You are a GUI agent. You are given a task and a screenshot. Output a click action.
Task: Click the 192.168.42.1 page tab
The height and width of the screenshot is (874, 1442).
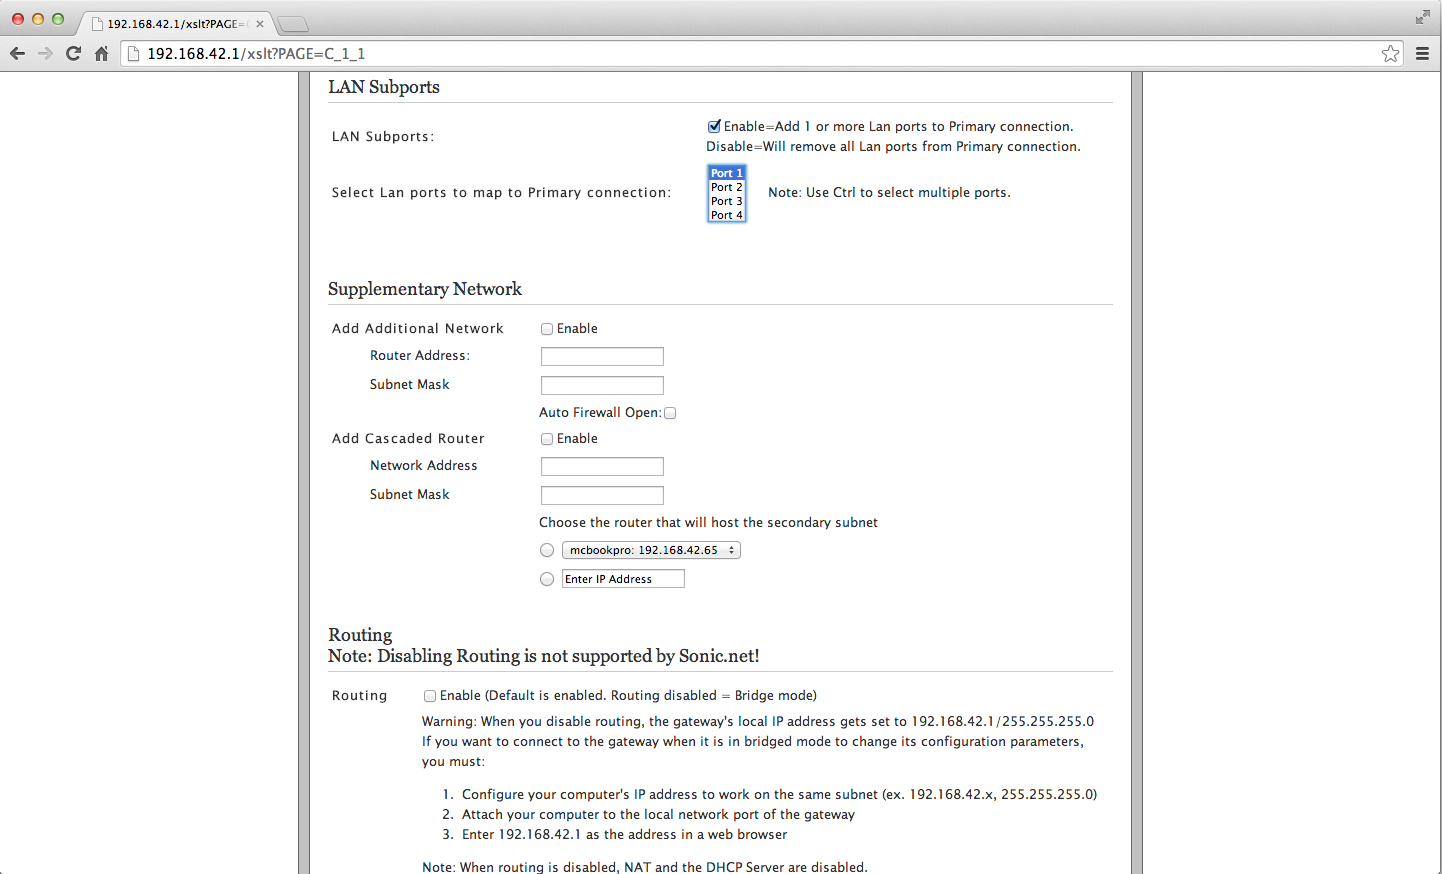172,24
